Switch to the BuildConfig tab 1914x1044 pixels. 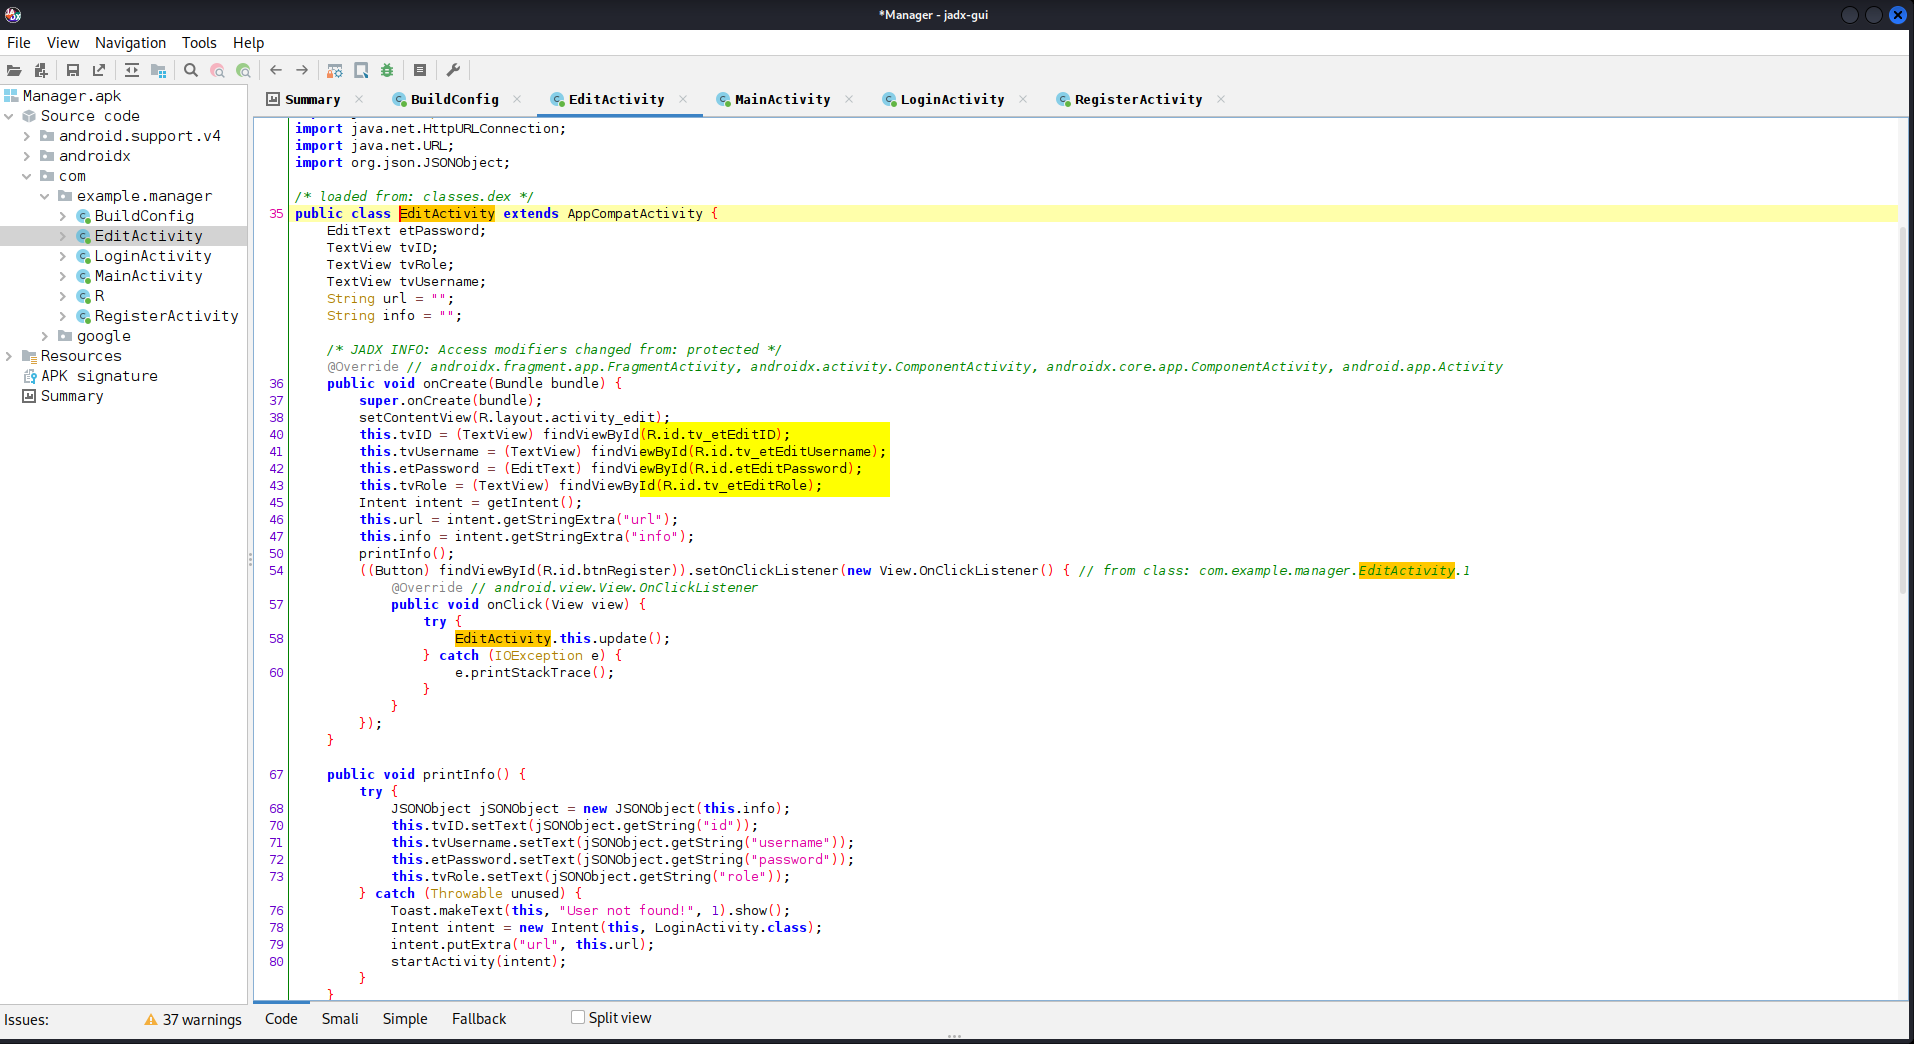[454, 99]
